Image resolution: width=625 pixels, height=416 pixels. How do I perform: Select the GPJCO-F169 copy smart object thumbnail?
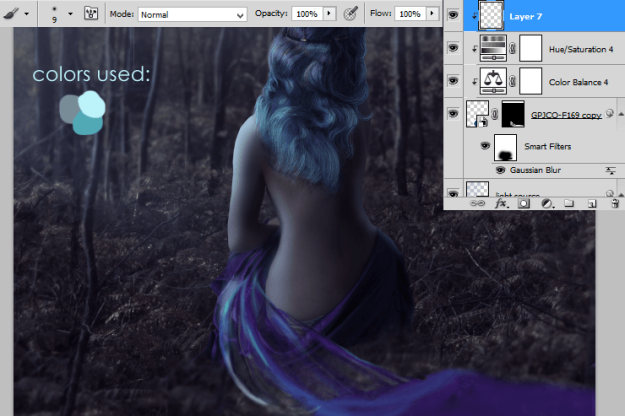click(477, 114)
